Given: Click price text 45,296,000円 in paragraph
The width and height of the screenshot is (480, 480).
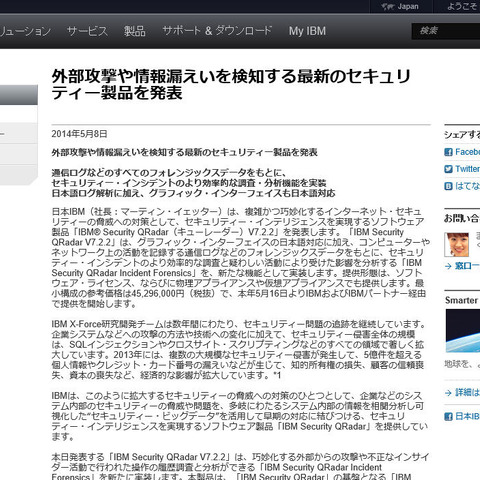Looking at the screenshot, I should tap(158, 294).
